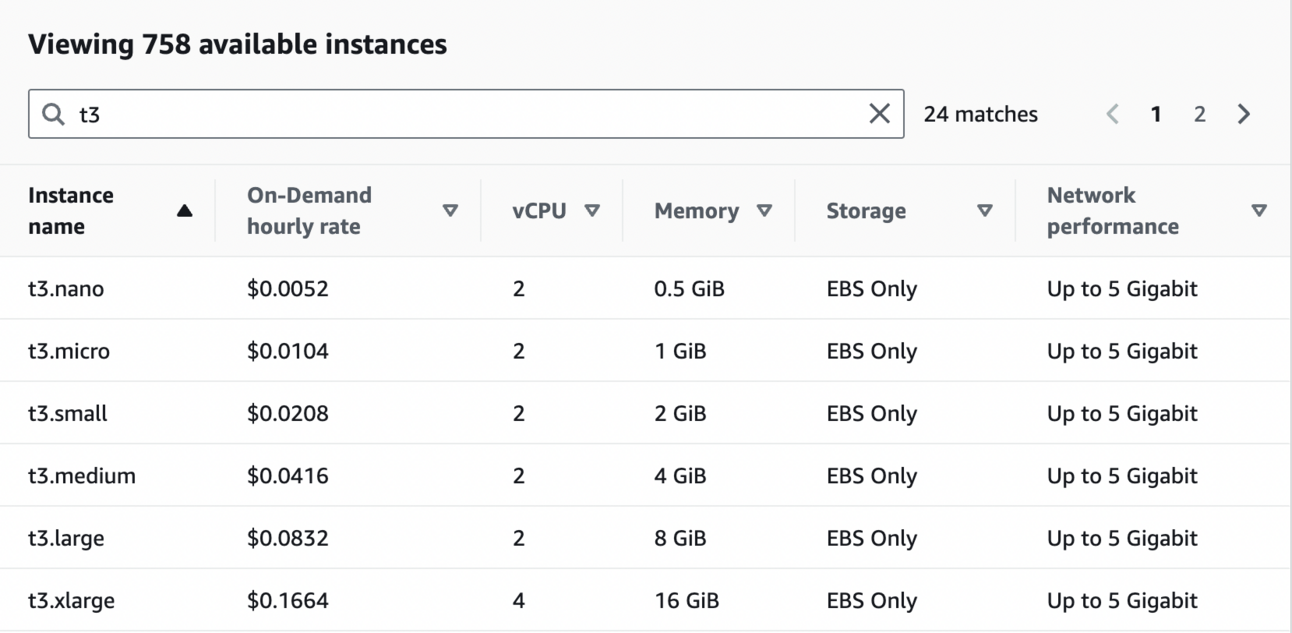Click the $0.0208 hourly rate

point(288,413)
